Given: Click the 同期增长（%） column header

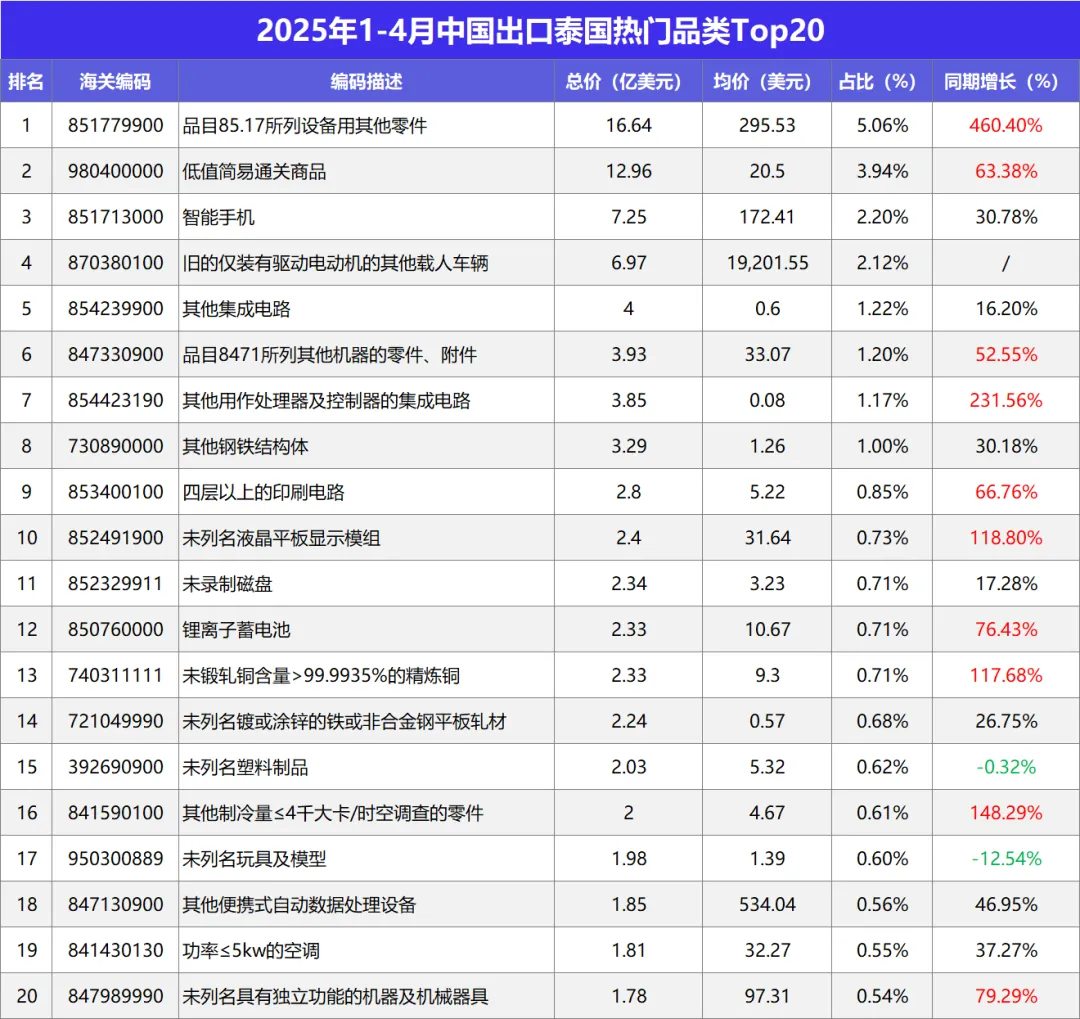Looking at the screenshot, I should tap(1006, 81).
